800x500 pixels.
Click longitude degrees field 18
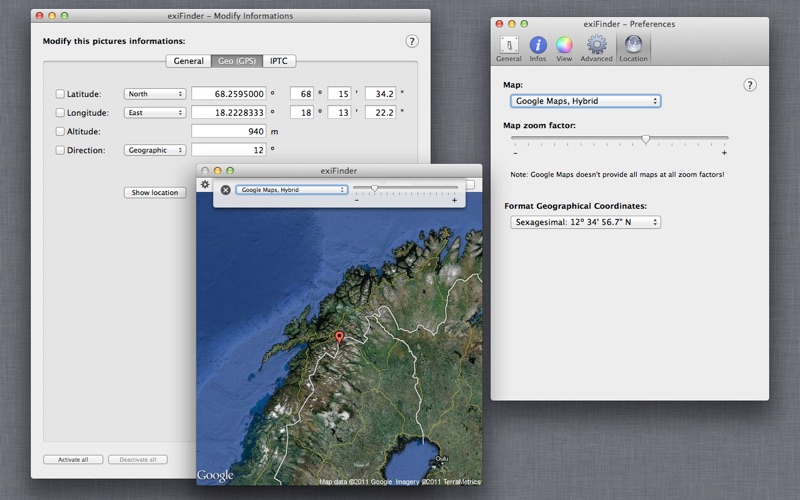pos(302,112)
